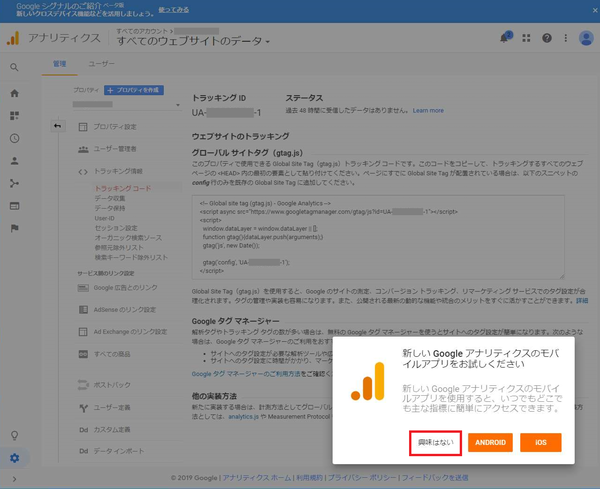Click the back arrow beside property column
Screen dimensions: 600x489
(x=56, y=126)
